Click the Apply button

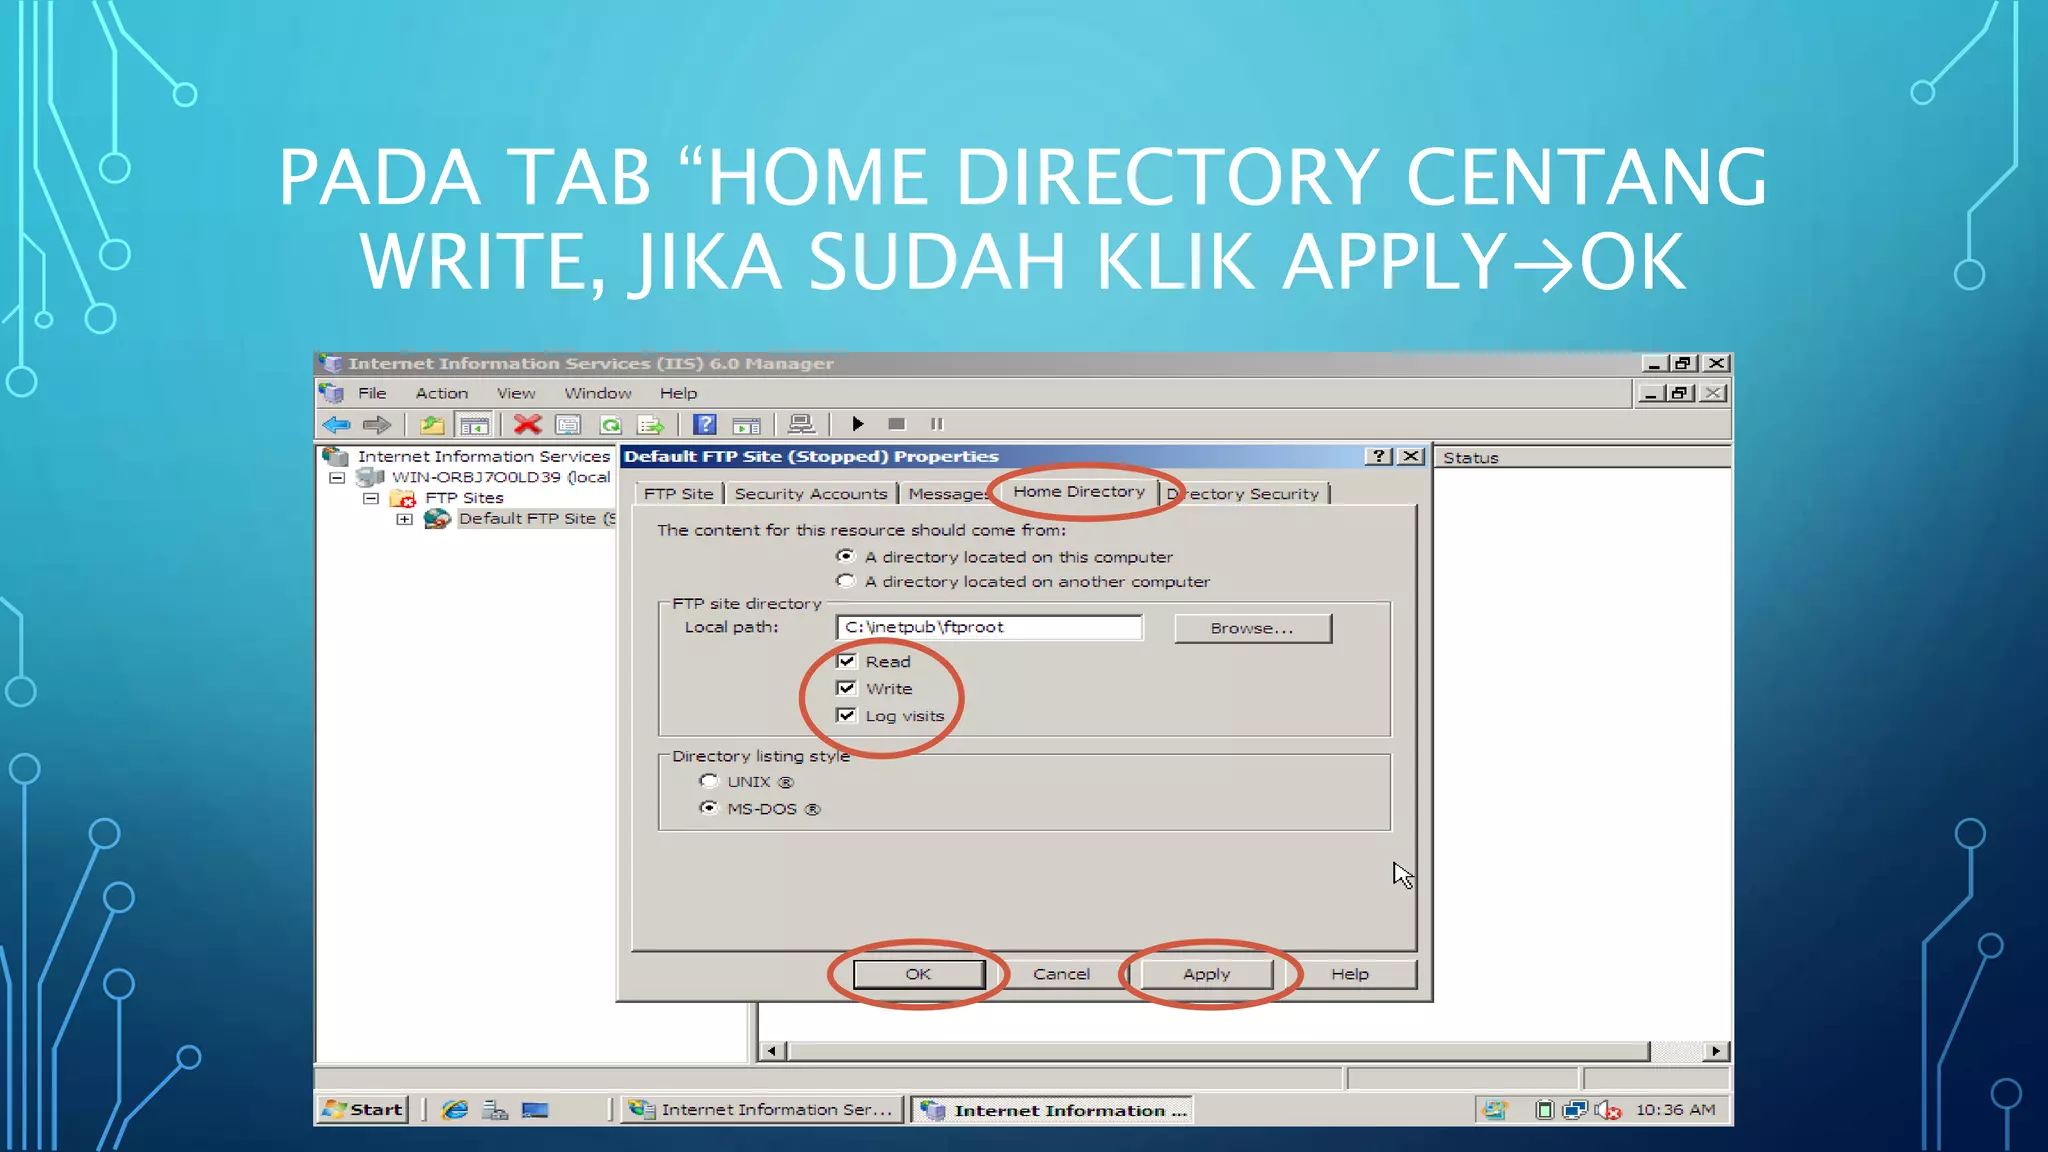pos(1206,974)
